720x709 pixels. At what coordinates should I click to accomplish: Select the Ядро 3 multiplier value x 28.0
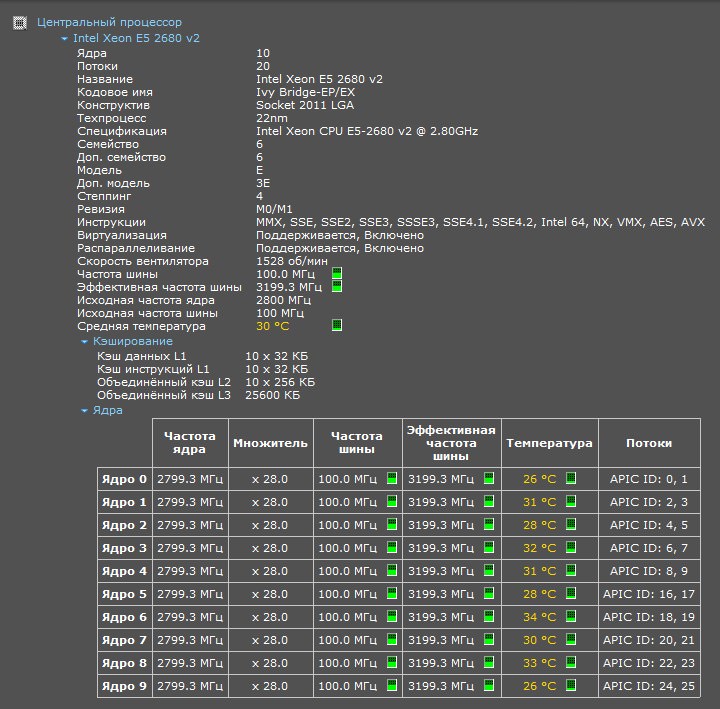coord(270,548)
